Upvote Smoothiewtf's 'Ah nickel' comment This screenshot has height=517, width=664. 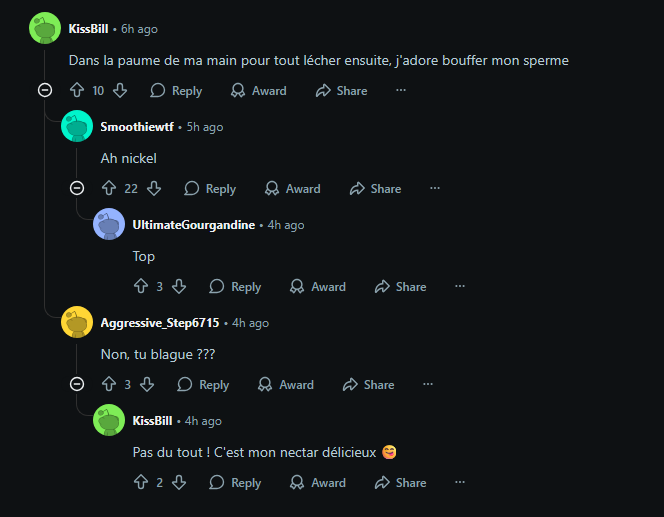[x=109, y=189]
